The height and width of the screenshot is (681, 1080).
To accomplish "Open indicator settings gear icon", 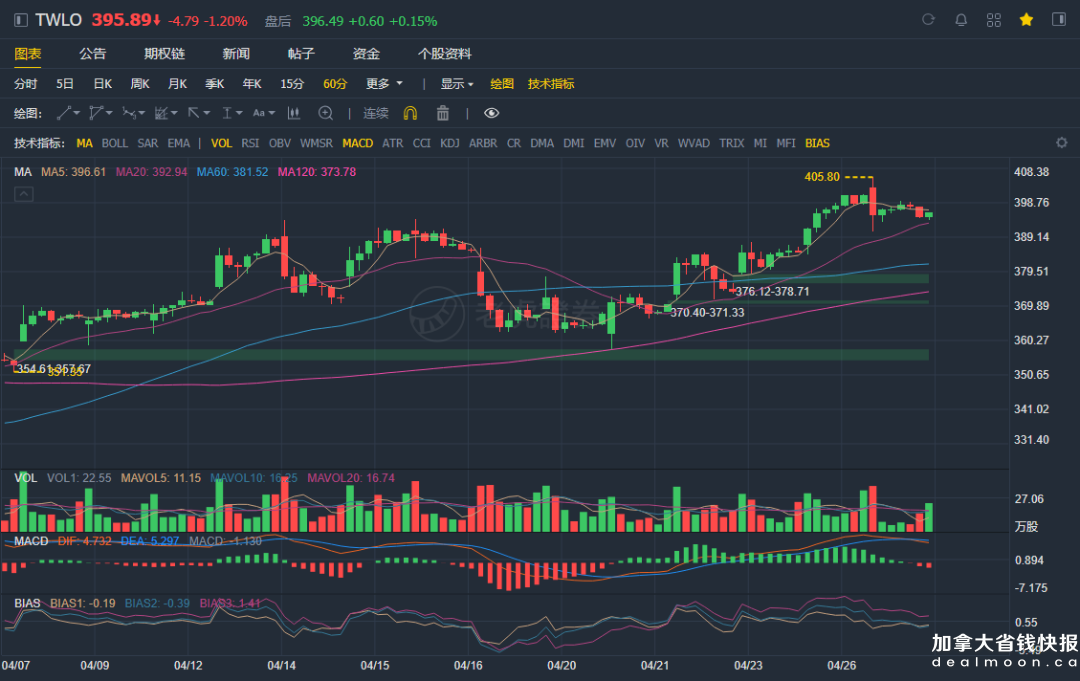I will pos(1061,143).
